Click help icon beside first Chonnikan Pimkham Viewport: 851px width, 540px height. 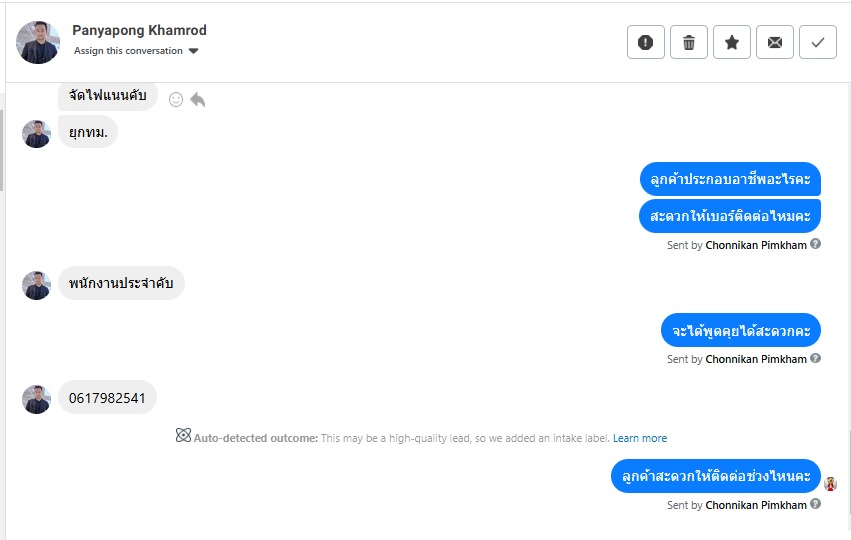816,244
